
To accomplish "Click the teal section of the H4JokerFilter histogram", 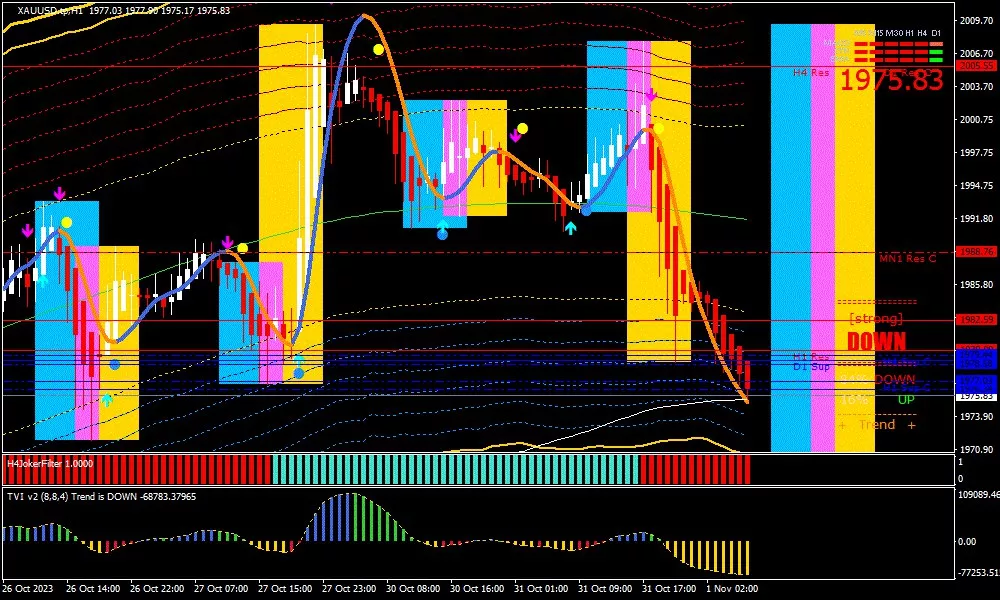I will [455, 469].
